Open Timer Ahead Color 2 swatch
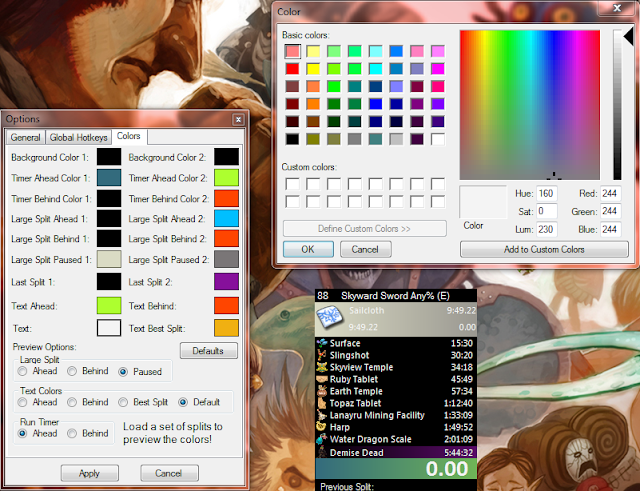The height and width of the screenshot is (491, 640). pyautogui.click(x=227, y=178)
